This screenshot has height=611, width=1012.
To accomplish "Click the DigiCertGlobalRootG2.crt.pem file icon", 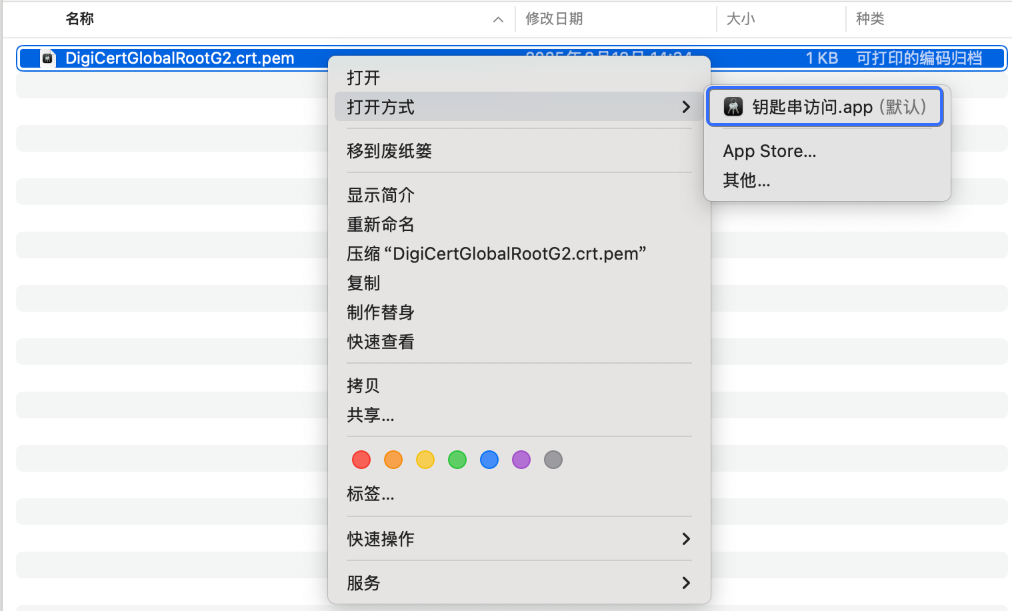I will click(48, 58).
